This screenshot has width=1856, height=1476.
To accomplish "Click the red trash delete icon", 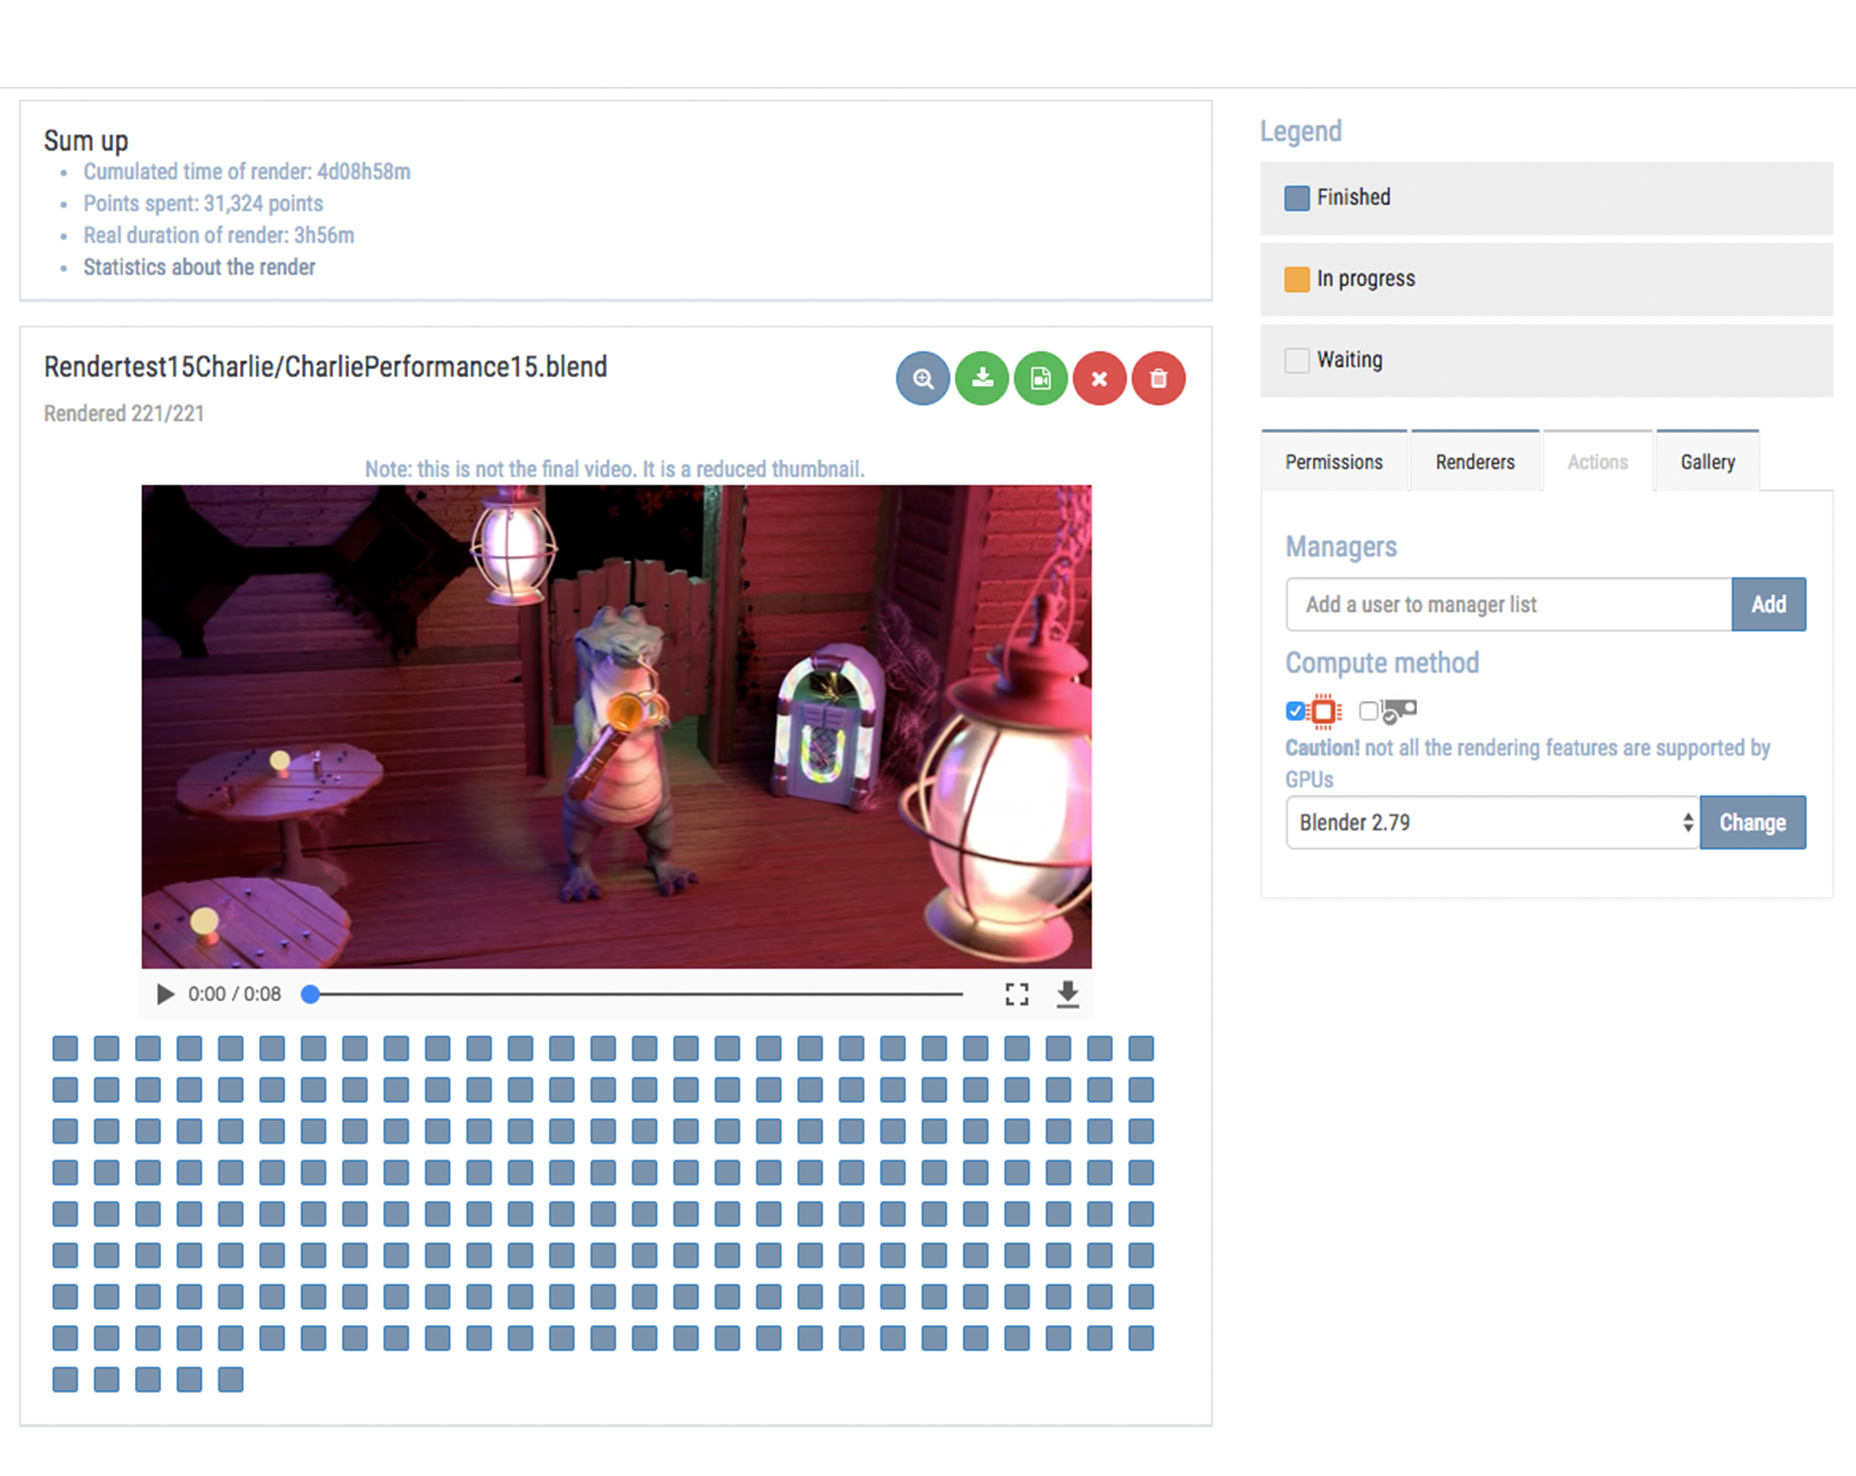I will 1158,378.
